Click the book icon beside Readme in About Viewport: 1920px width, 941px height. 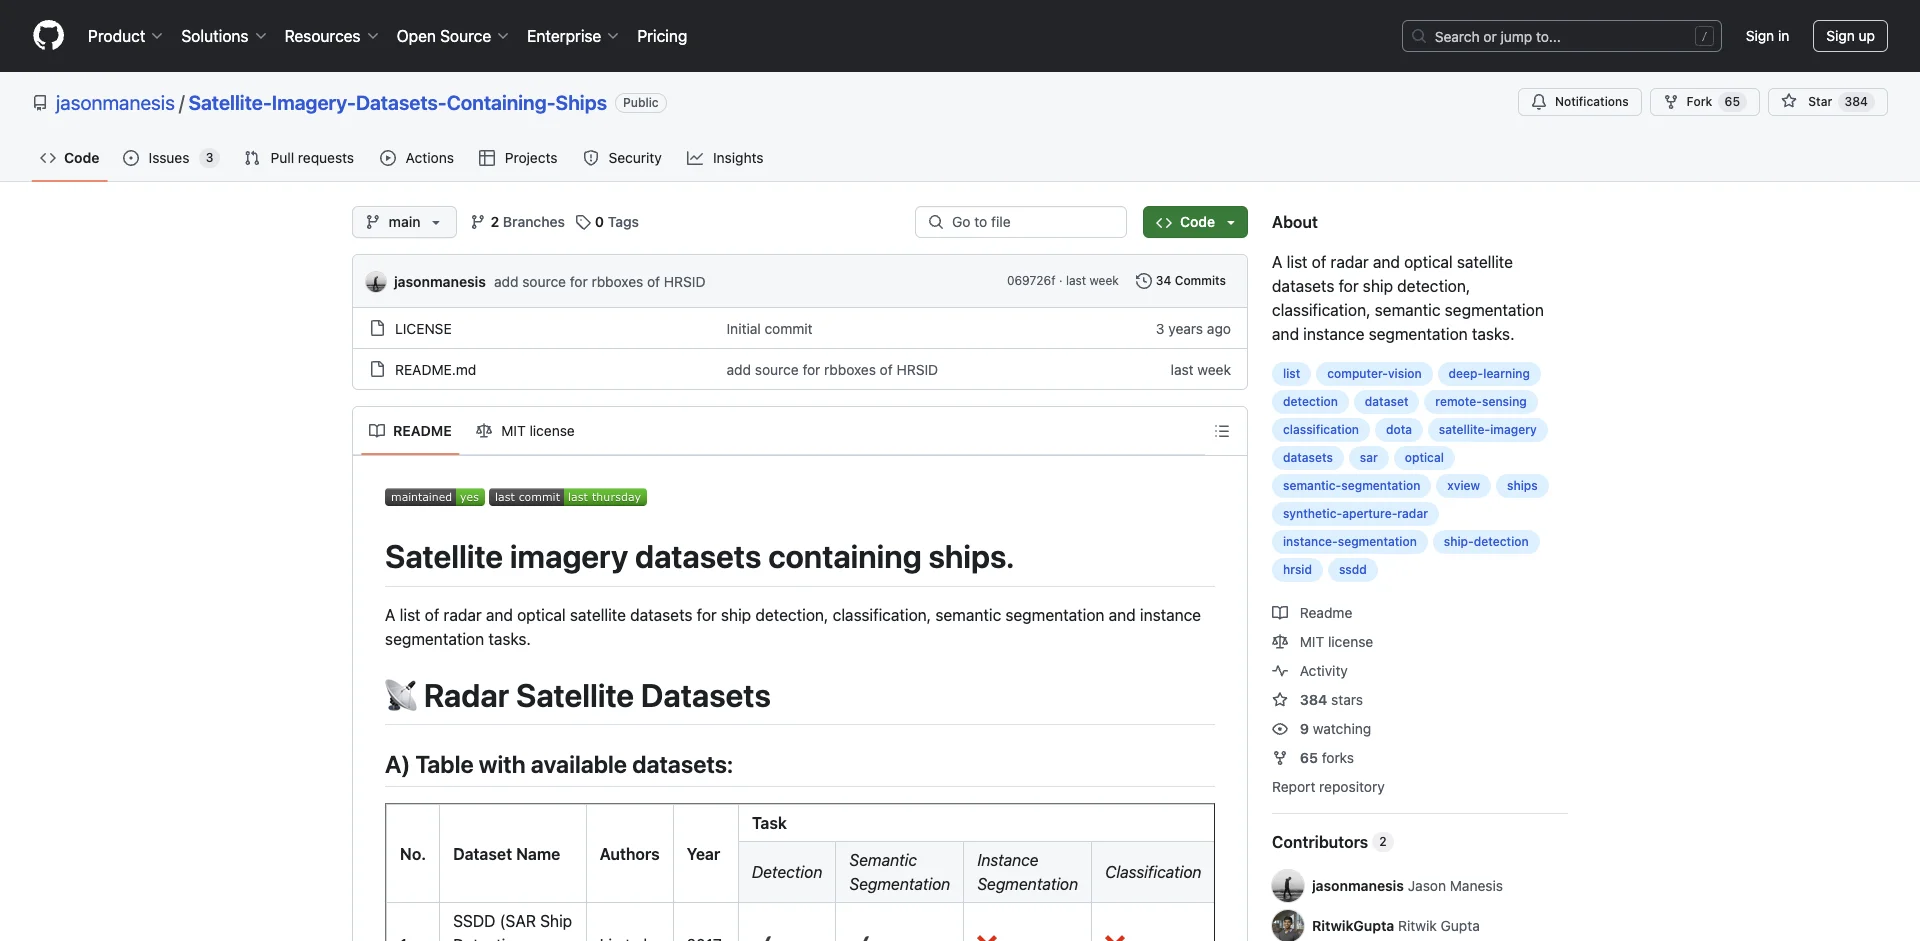(1280, 613)
